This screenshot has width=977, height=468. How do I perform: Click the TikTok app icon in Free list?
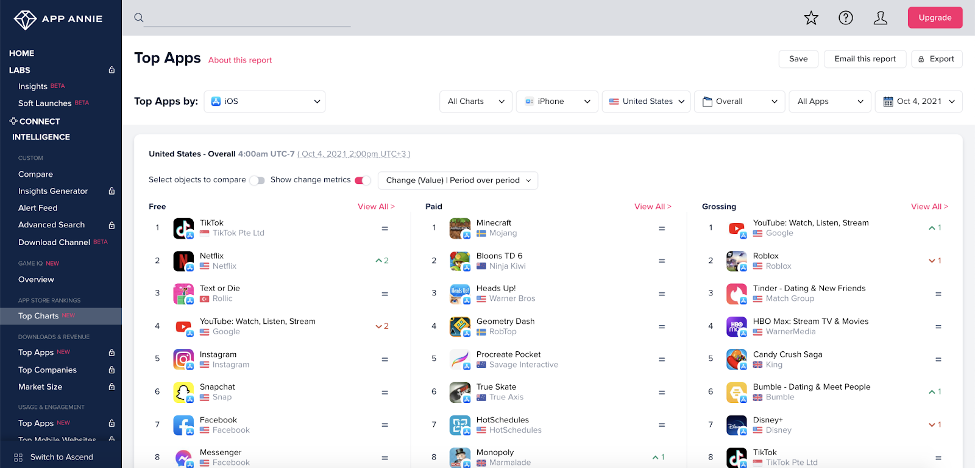(x=184, y=228)
